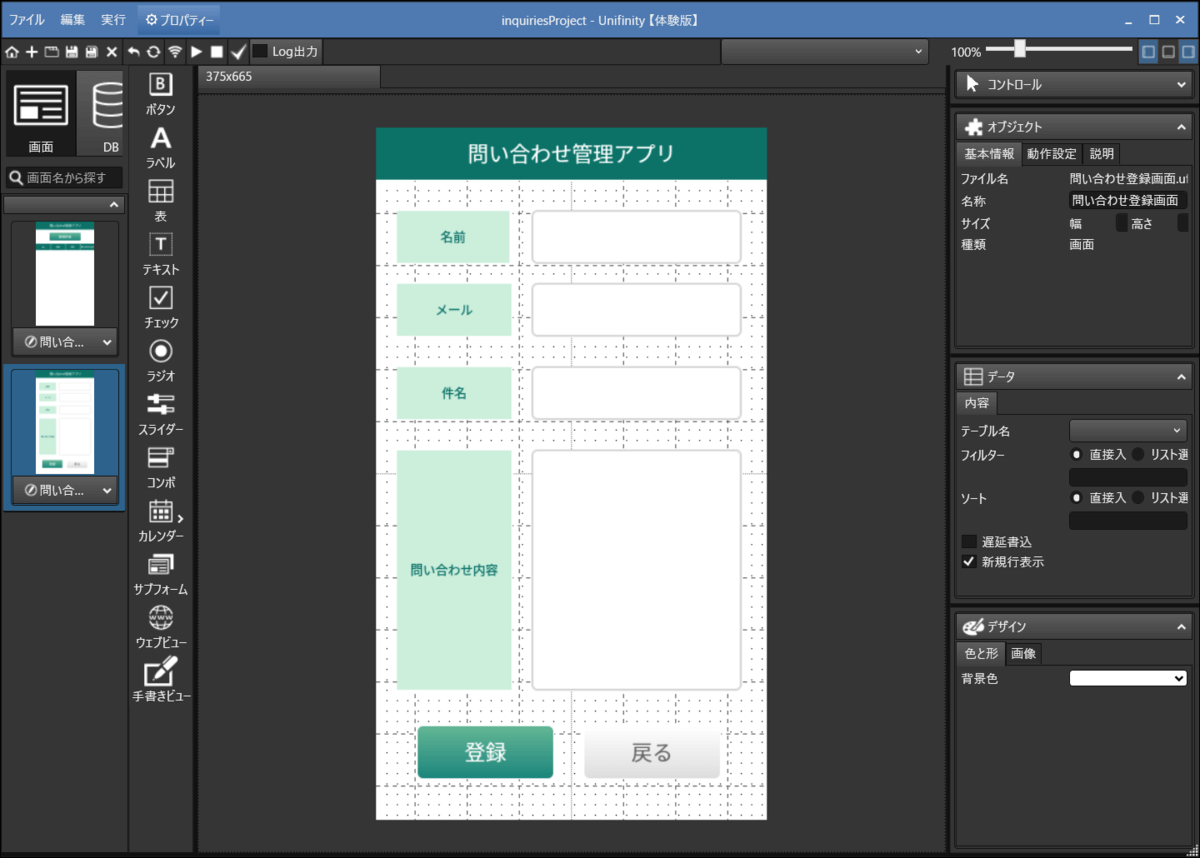Open the テーブル名 dropdown
This screenshot has height=858, width=1200.
click(1128, 431)
